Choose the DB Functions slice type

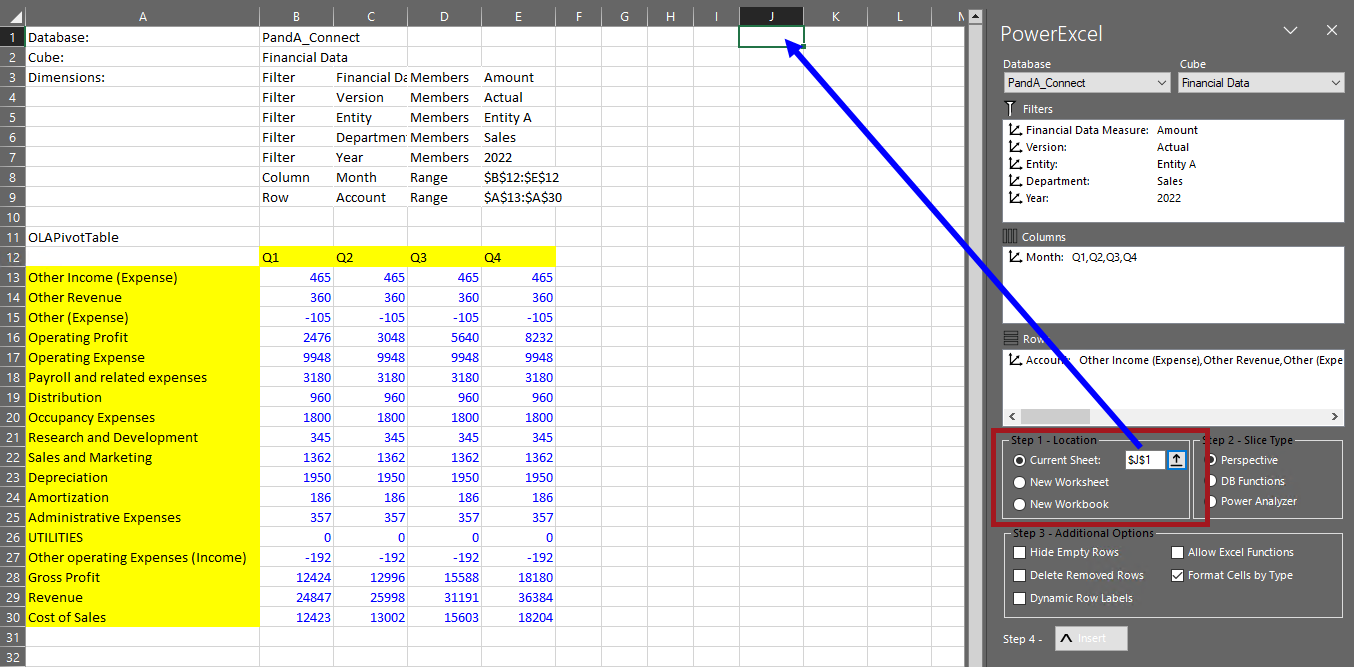[x=1212, y=481]
